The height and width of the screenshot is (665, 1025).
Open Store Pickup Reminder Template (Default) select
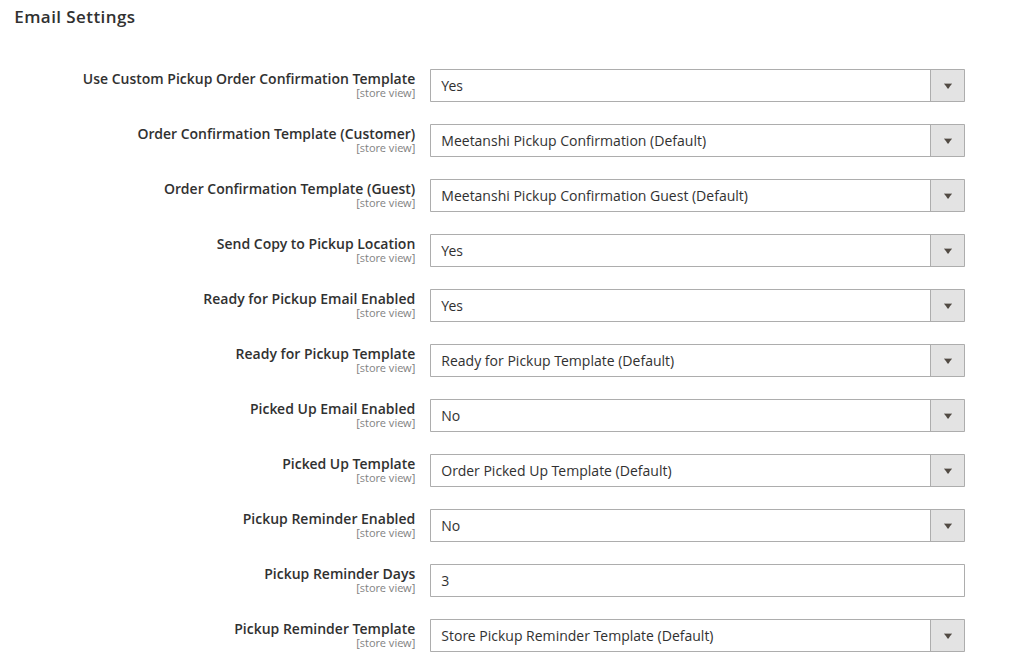coord(697,635)
